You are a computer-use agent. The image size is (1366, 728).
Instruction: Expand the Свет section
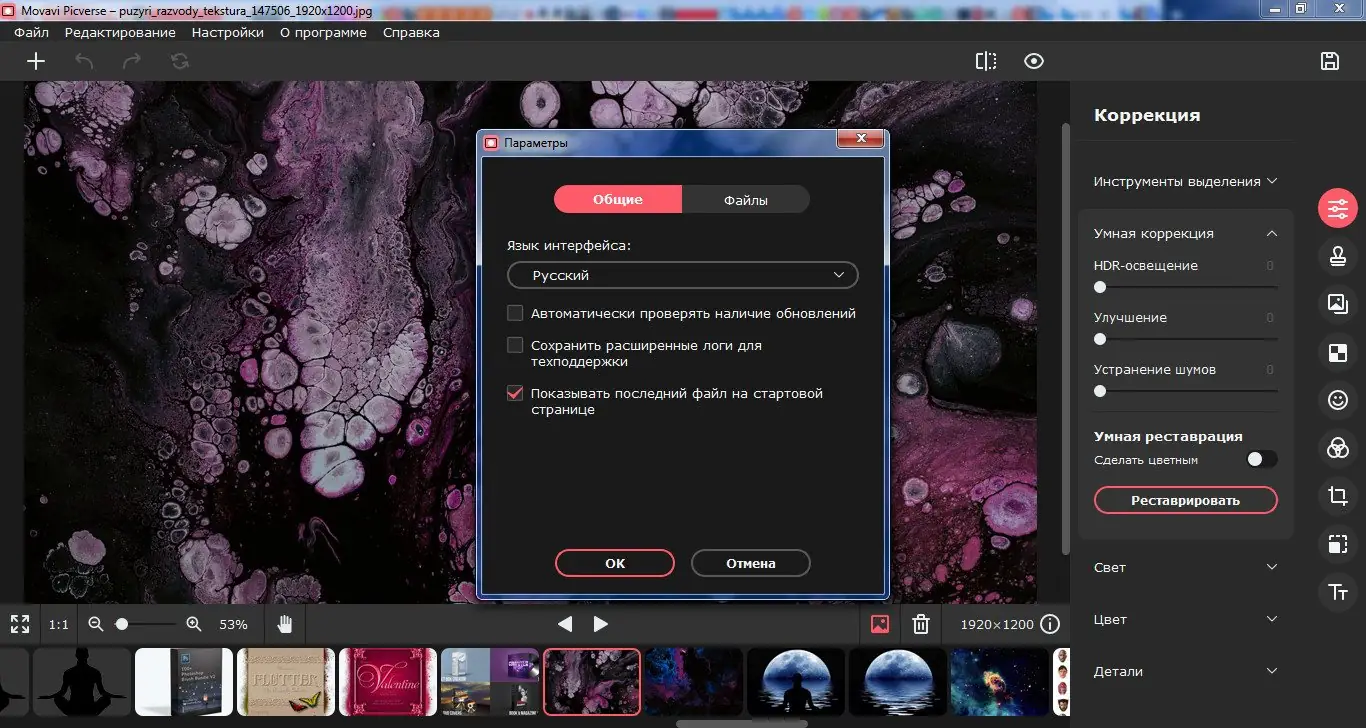(1186, 567)
